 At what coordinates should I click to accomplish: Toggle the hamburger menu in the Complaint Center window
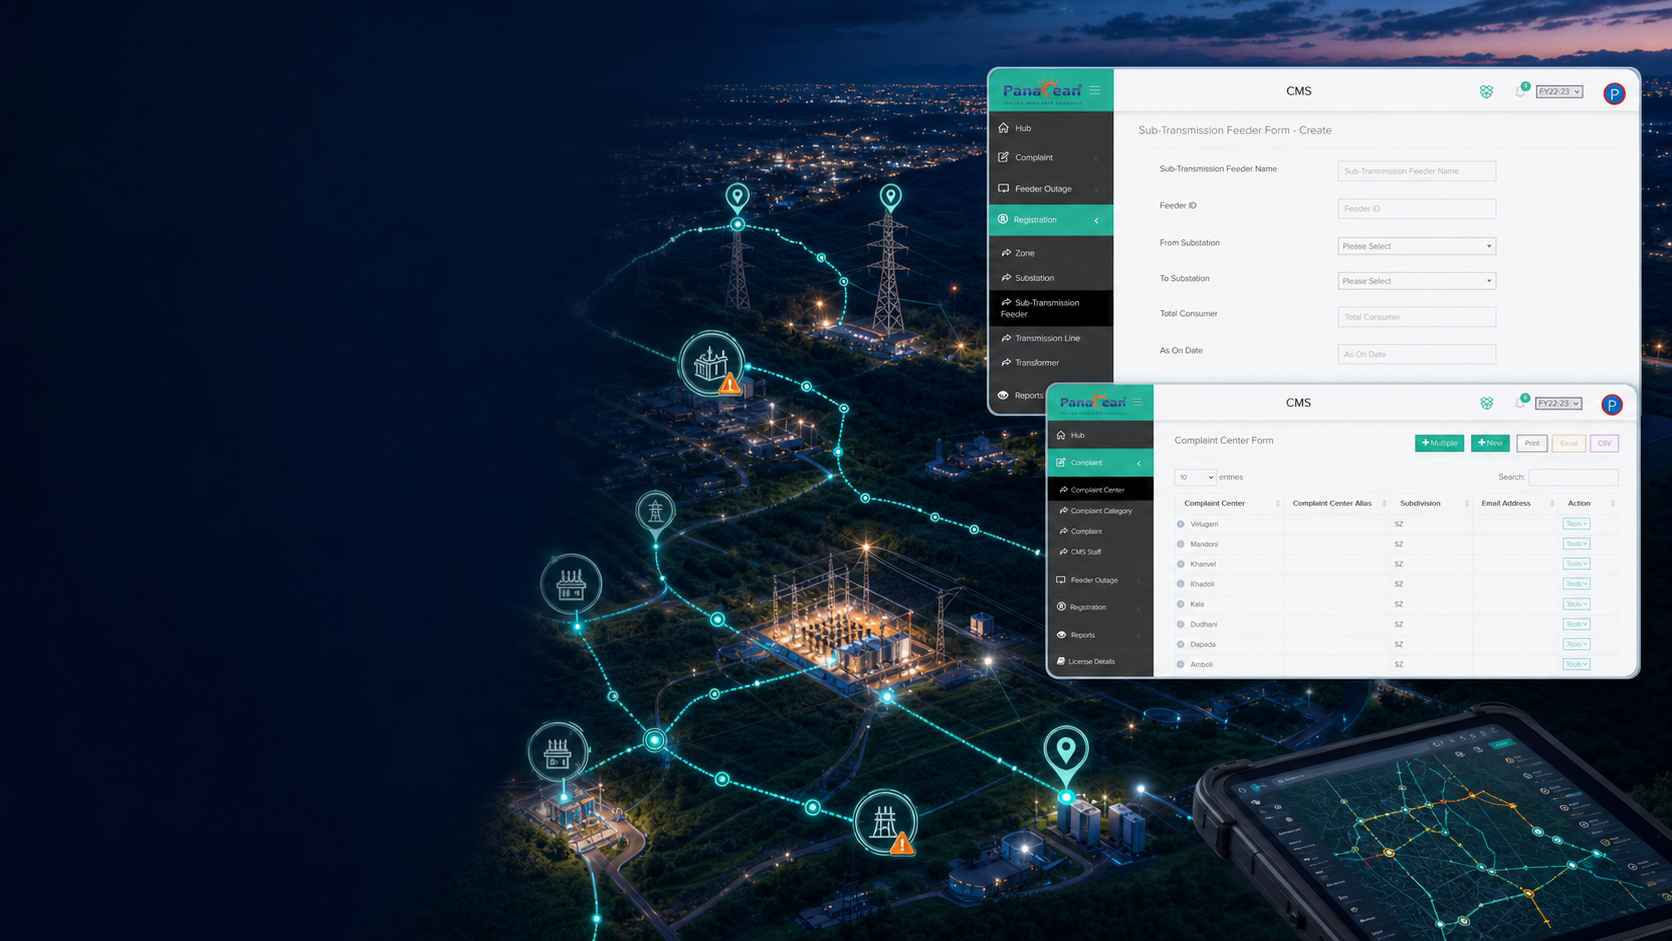(x=1137, y=402)
